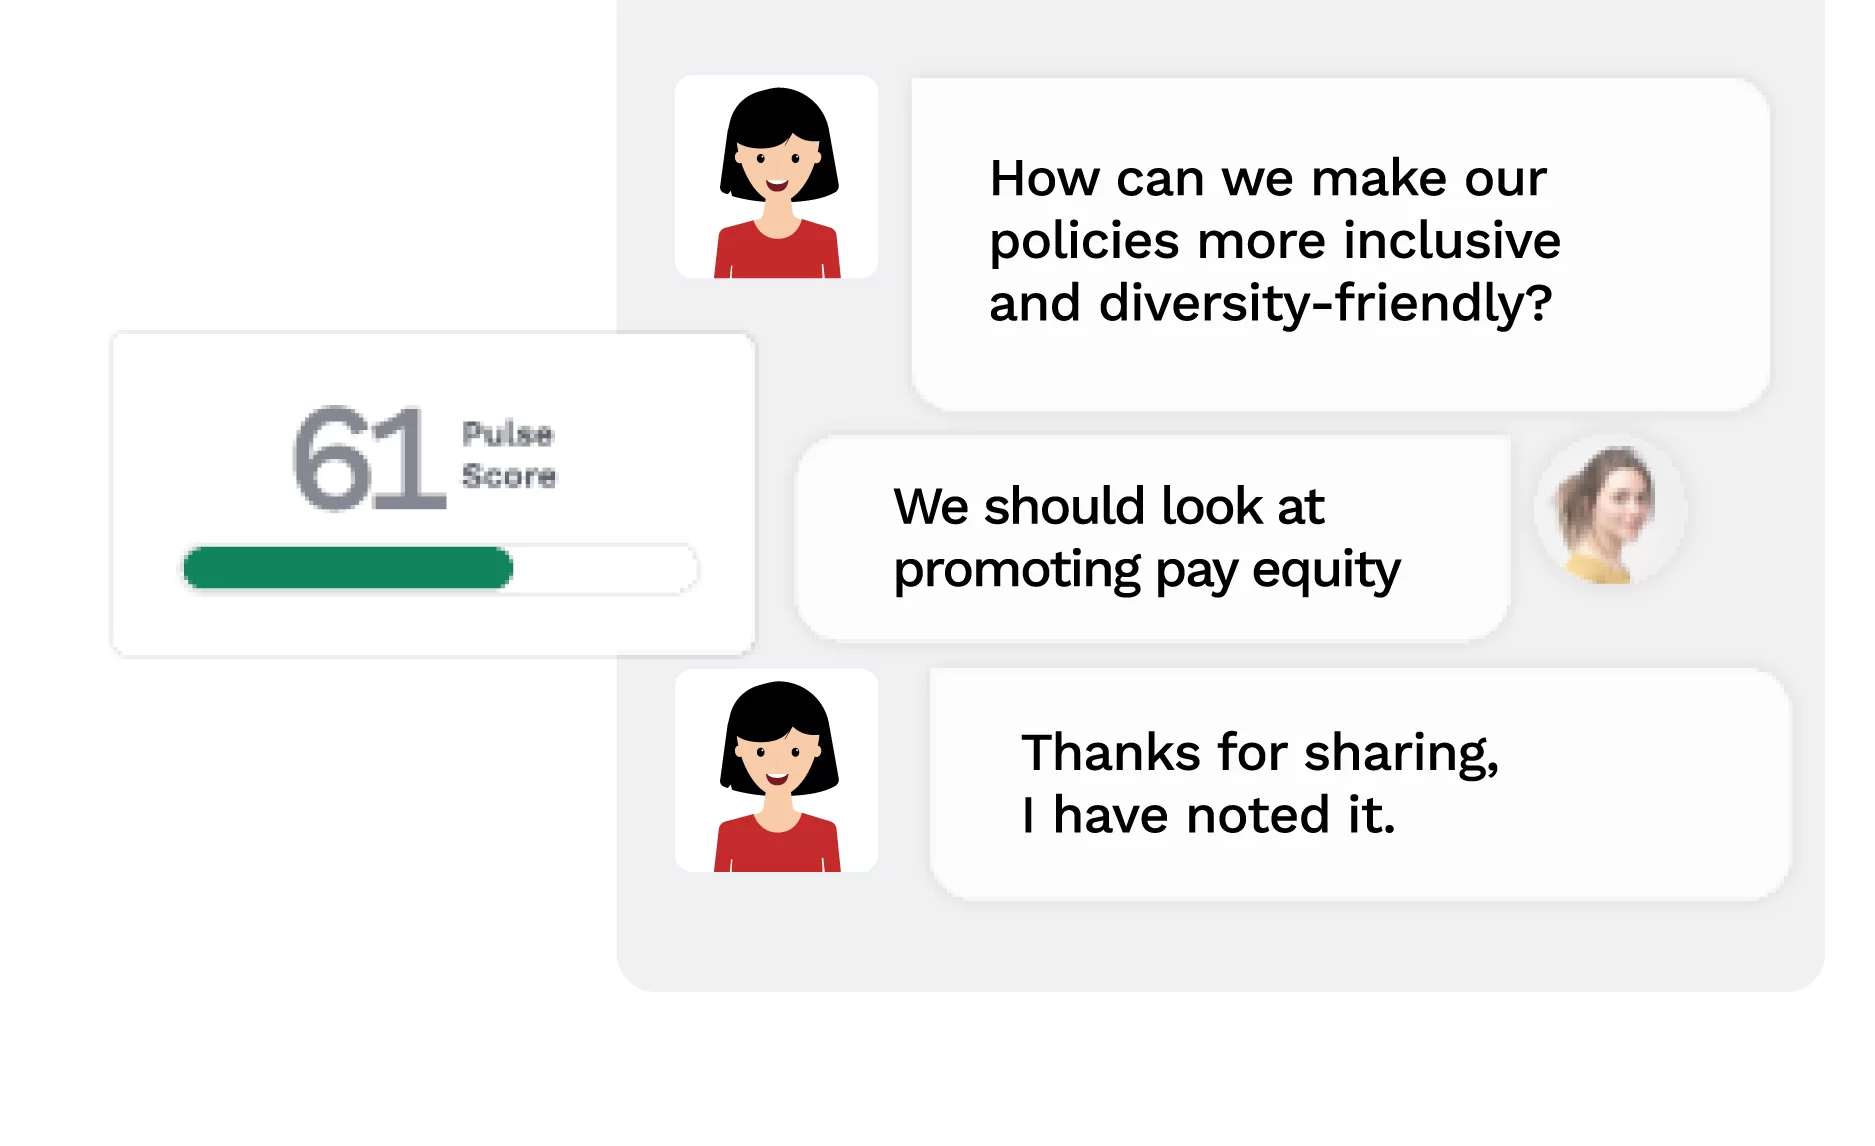The image size is (1875, 1146).
Task: Click the Pulse Score label
Action: pyautogui.click(x=508, y=455)
